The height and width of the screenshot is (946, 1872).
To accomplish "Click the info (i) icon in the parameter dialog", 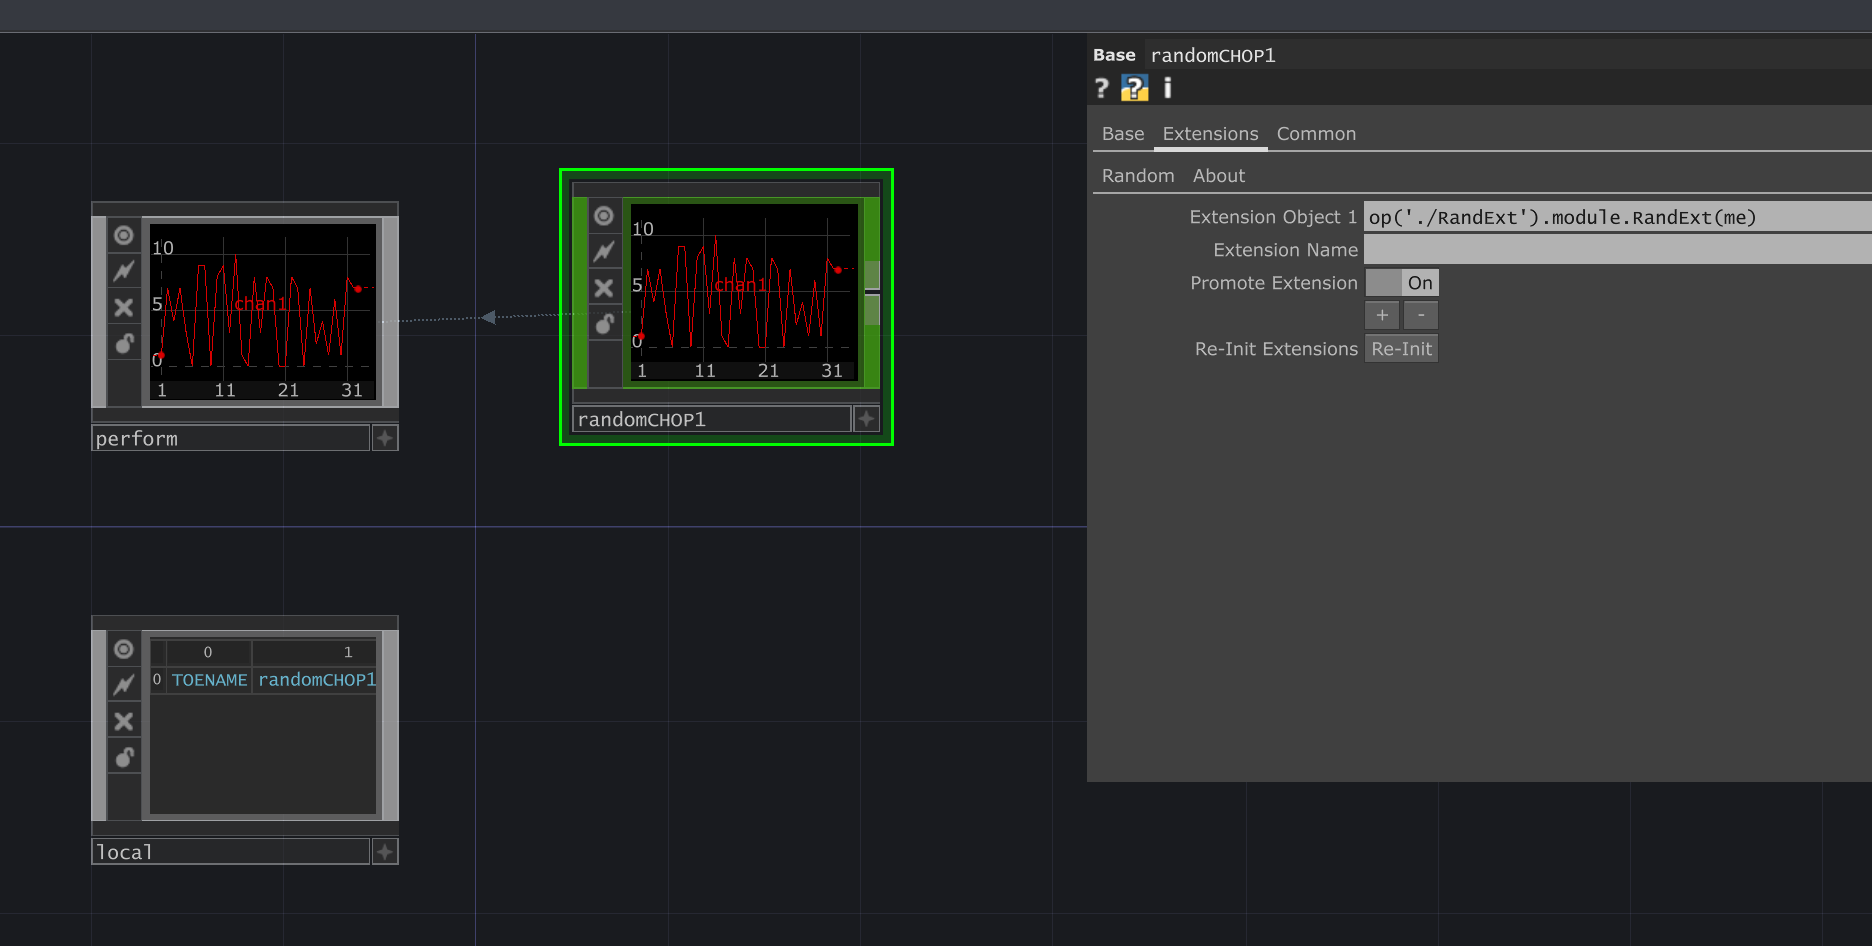I will 1166,89.
